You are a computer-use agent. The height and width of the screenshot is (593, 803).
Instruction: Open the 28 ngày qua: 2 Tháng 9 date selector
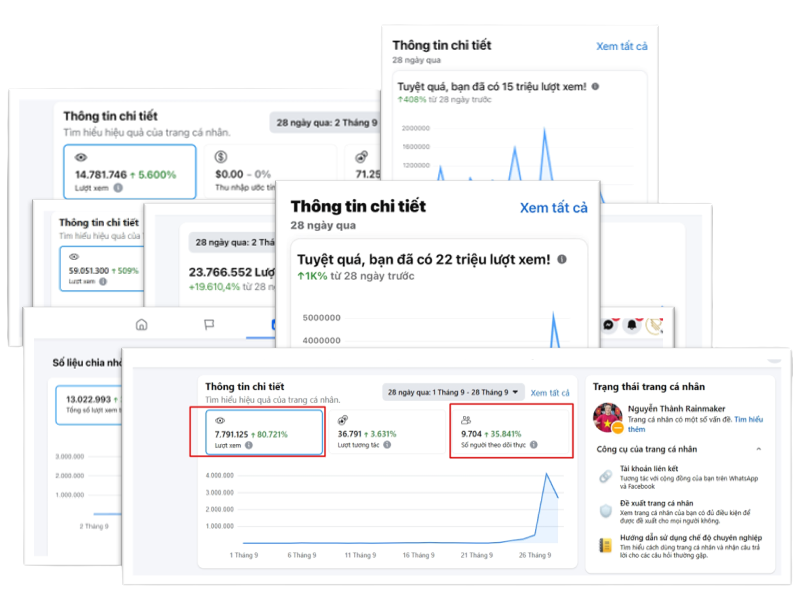click(325, 123)
